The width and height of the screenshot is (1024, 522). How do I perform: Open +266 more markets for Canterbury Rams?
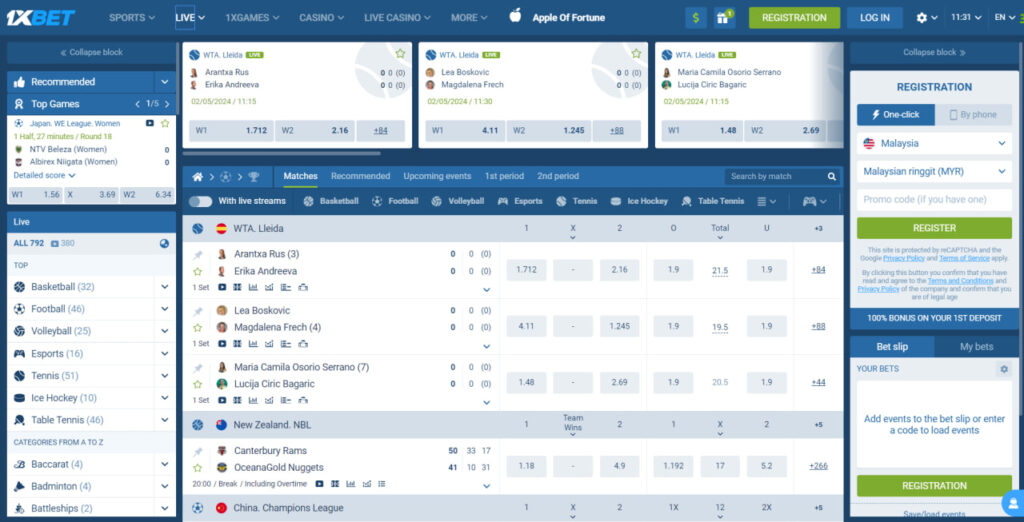(818, 466)
